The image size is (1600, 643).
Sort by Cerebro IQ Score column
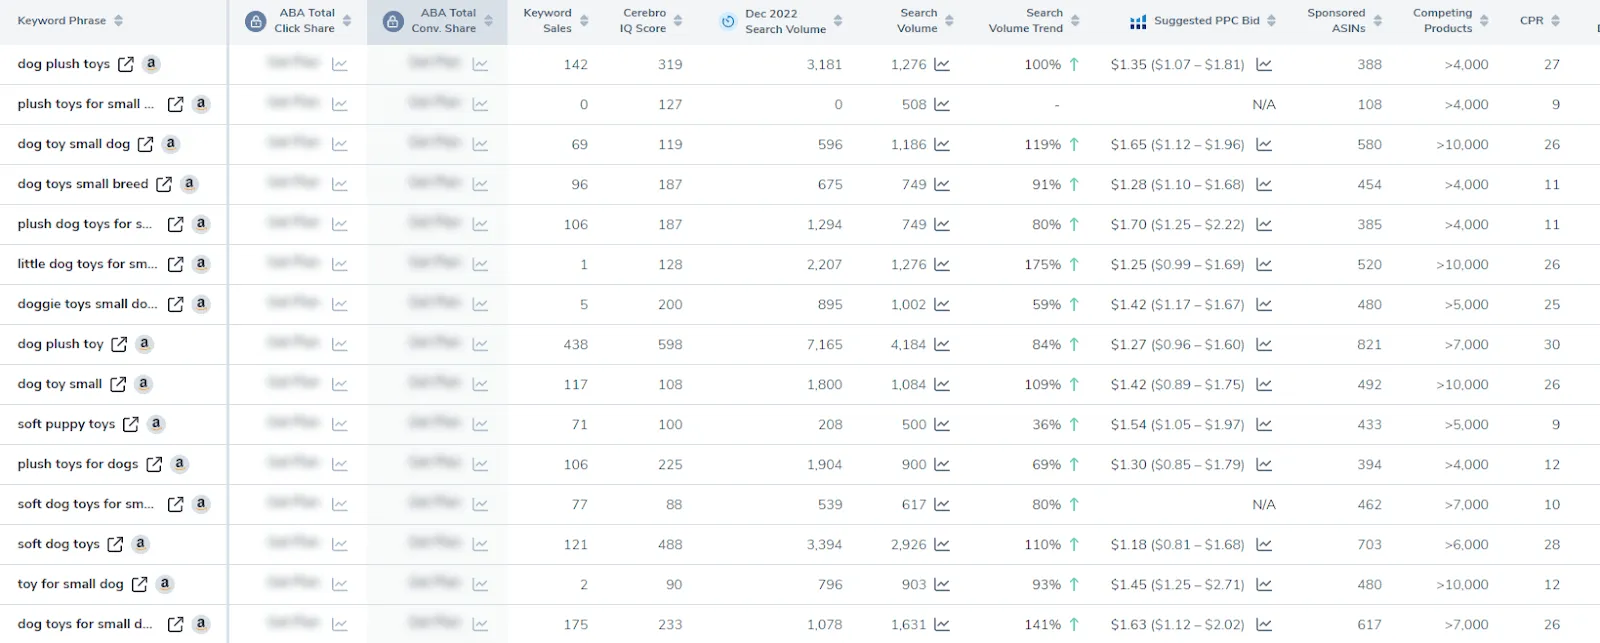[x=678, y=21]
